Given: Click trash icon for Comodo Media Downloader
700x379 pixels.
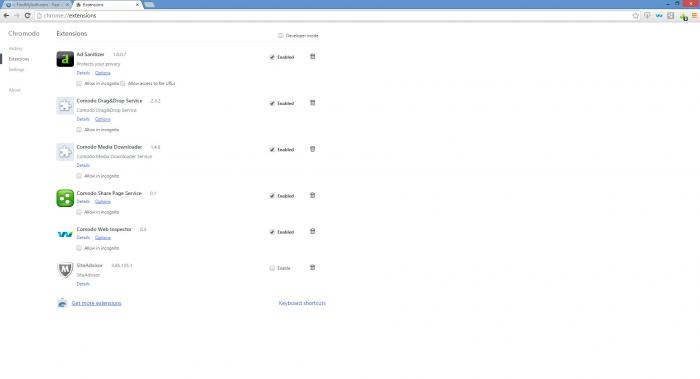Looking at the screenshot, I should 312,149.
